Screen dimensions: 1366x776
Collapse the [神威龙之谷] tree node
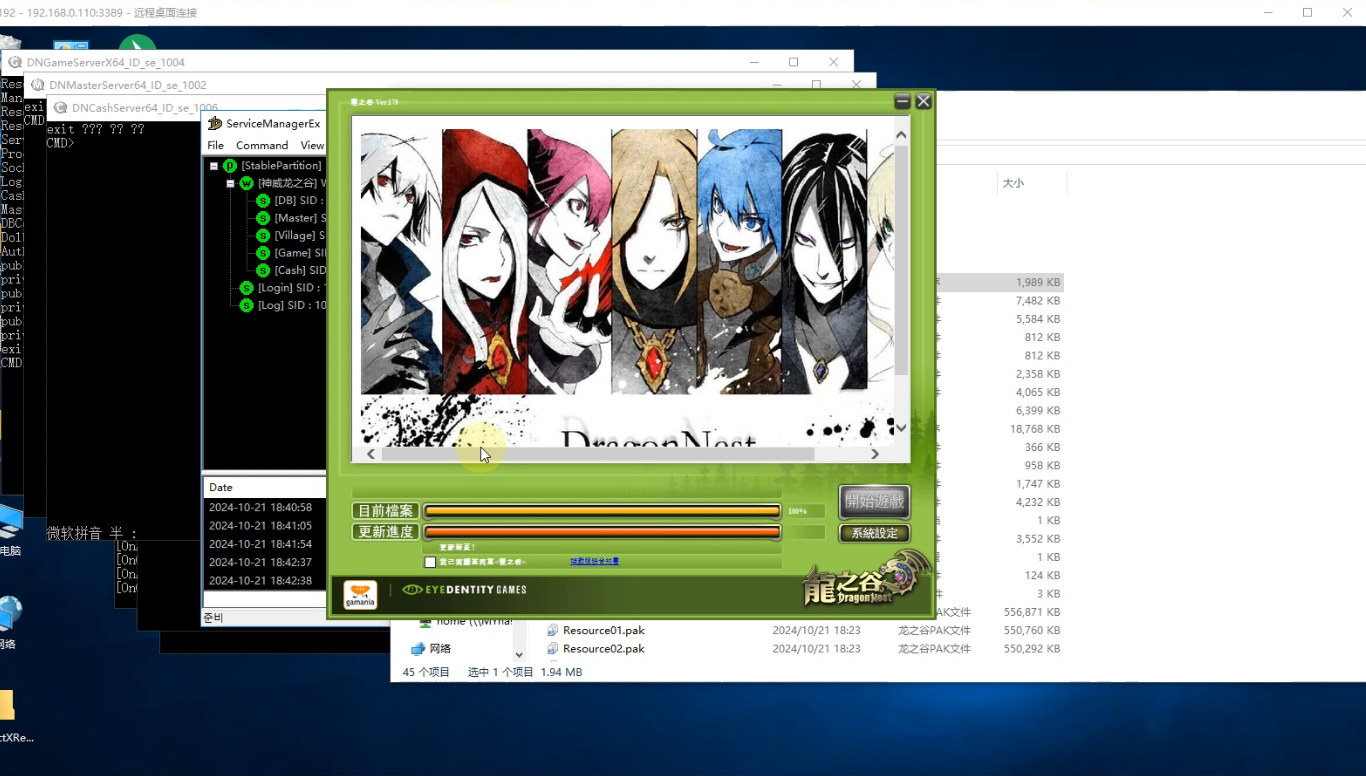230,184
